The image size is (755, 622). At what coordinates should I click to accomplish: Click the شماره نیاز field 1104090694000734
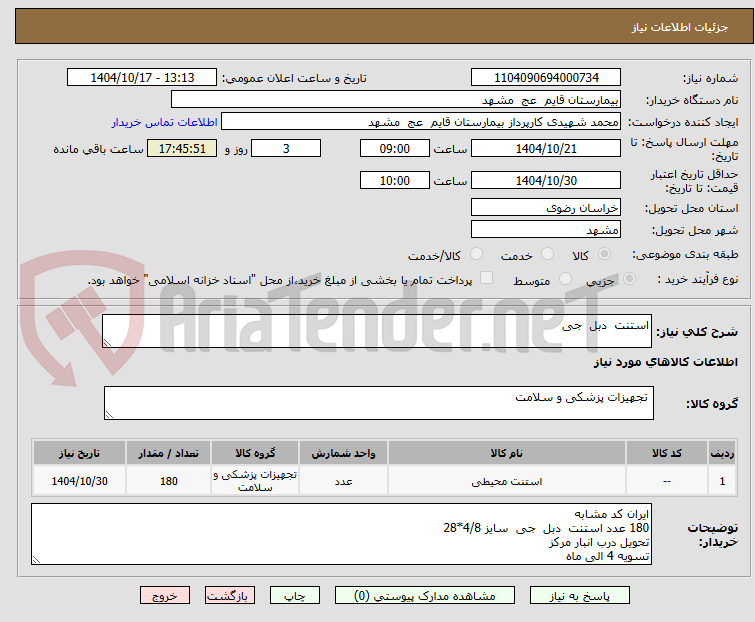click(546, 78)
